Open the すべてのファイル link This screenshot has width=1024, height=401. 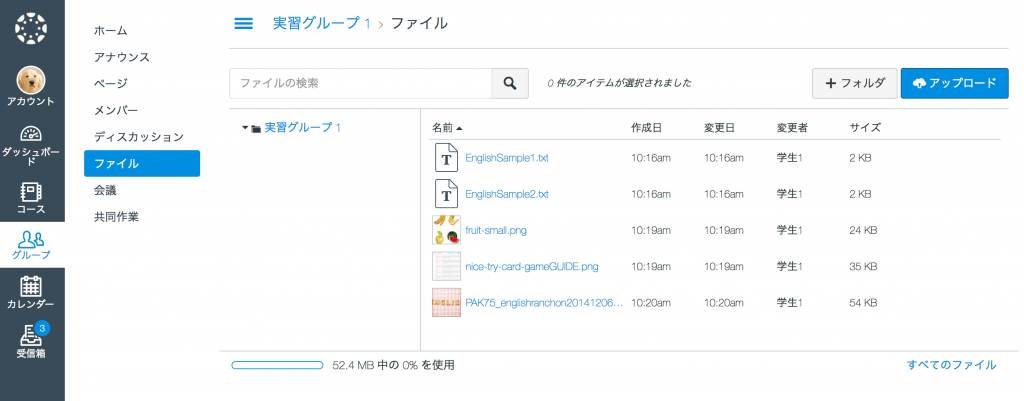tap(952, 365)
